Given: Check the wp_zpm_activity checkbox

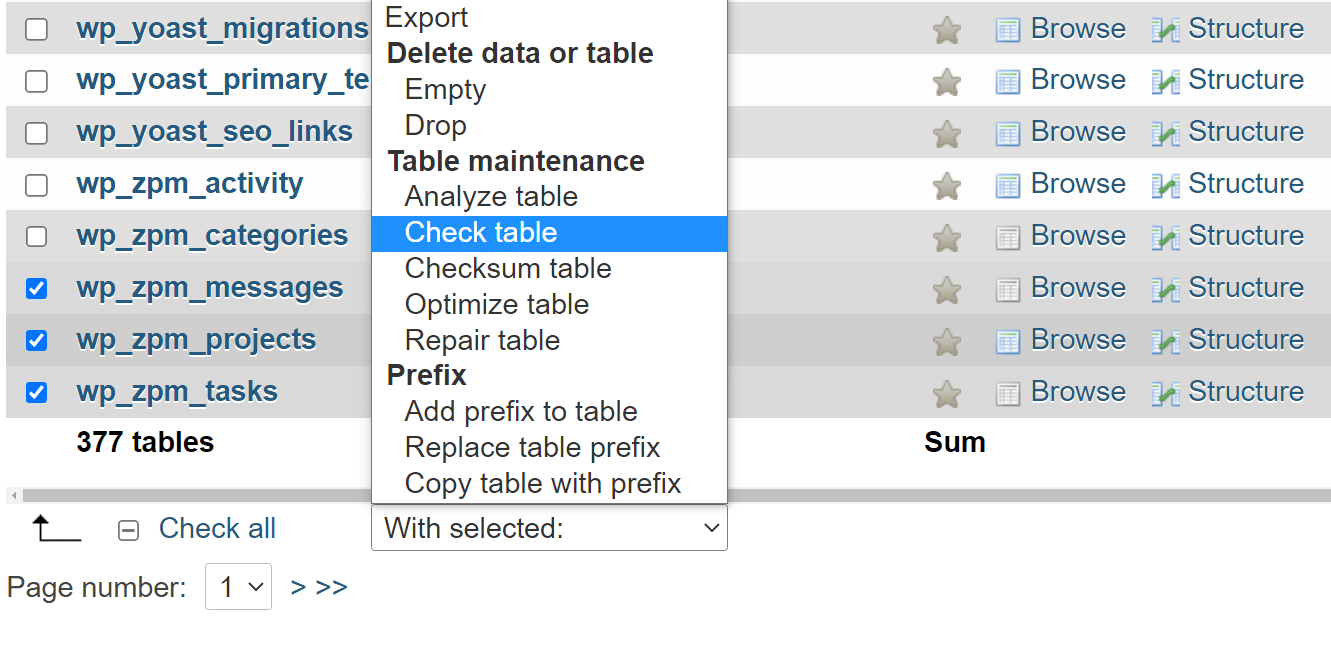Looking at the screenshot, I should pyautogui.click(x=36, y=183).
